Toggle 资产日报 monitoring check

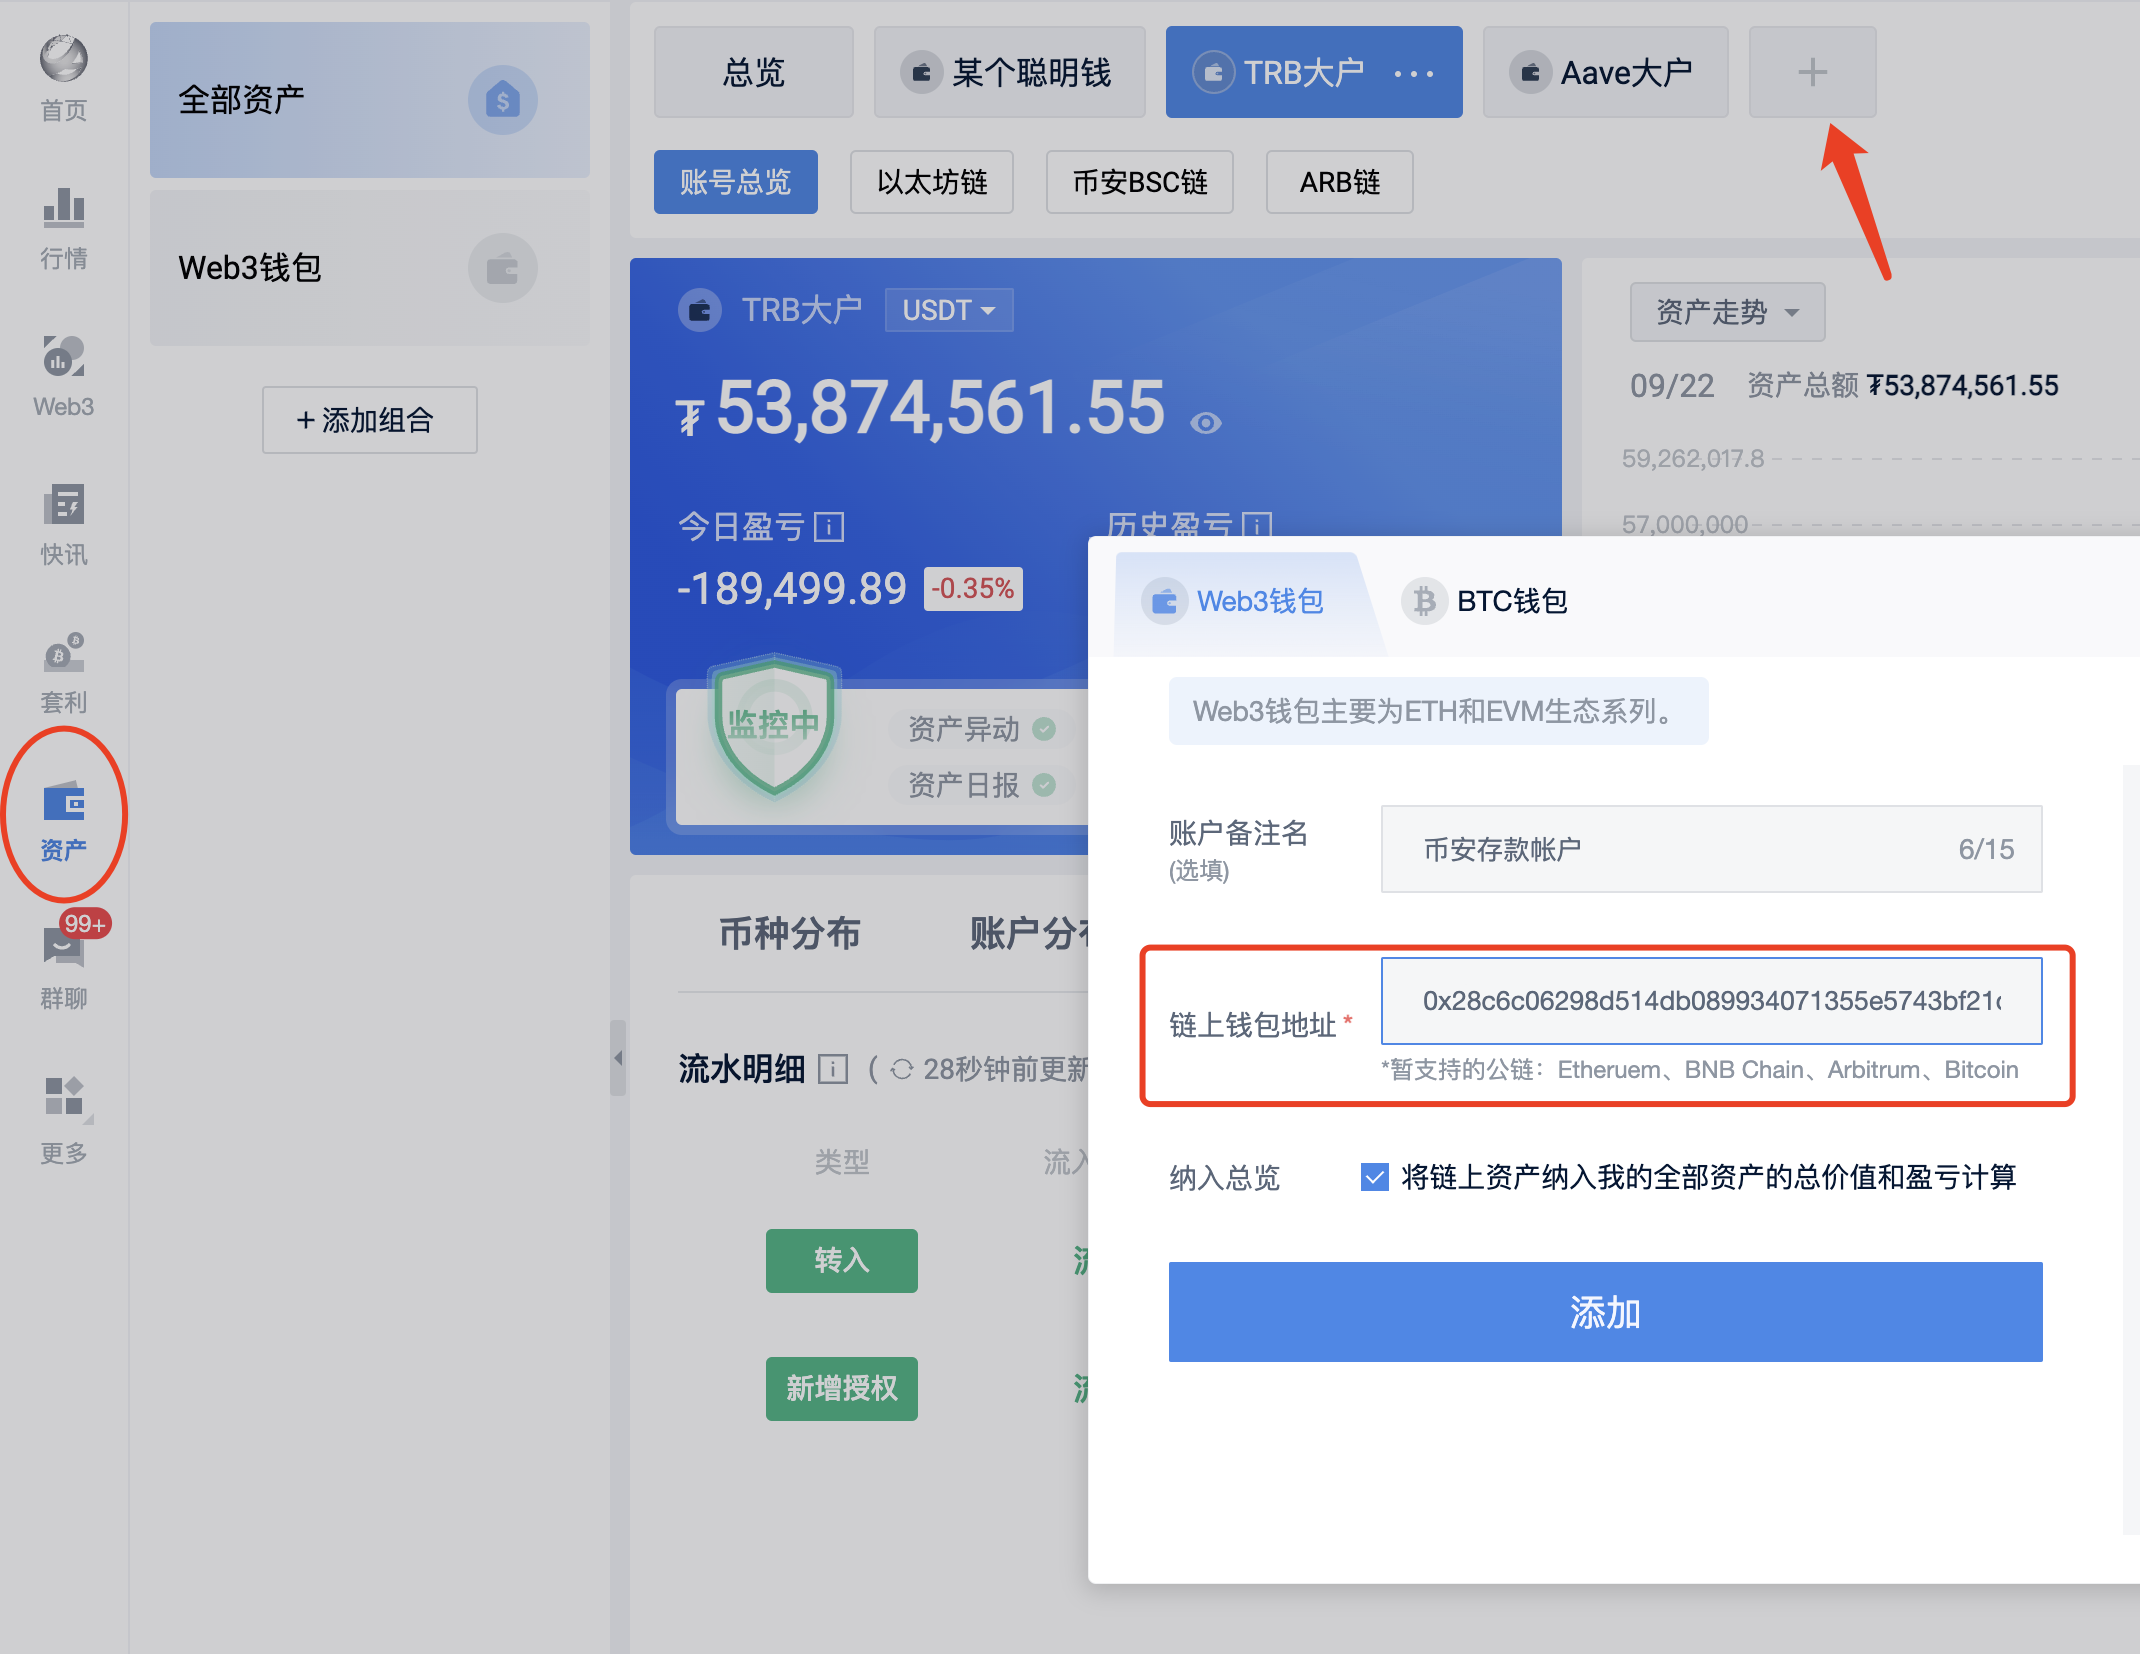click(1044, 785)
